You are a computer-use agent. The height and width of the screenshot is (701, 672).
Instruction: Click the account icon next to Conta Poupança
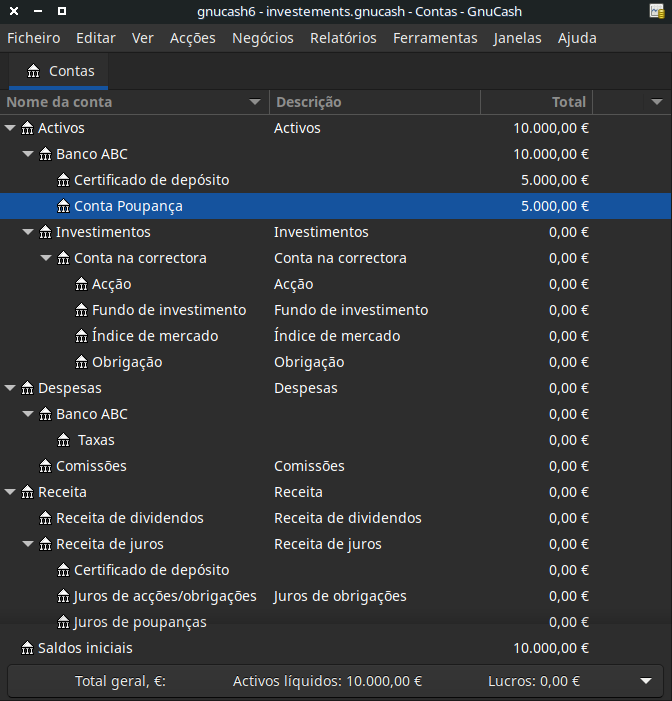[63, 206]
